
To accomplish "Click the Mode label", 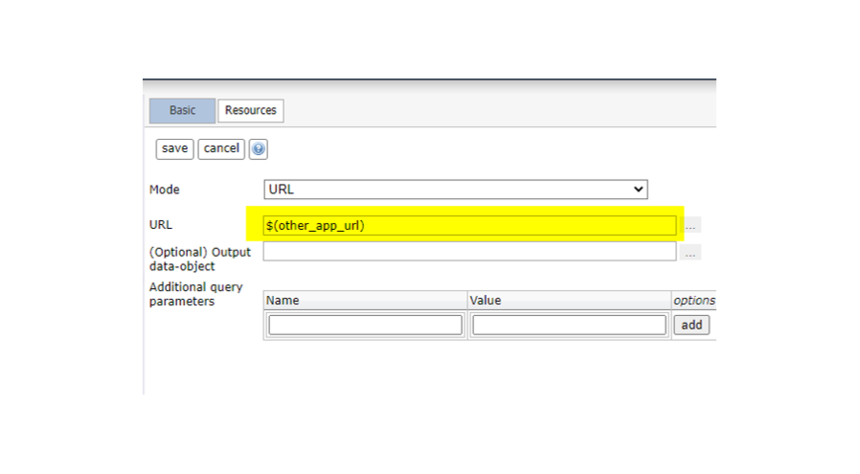I will pyautogui.click(x=165, y=190).
